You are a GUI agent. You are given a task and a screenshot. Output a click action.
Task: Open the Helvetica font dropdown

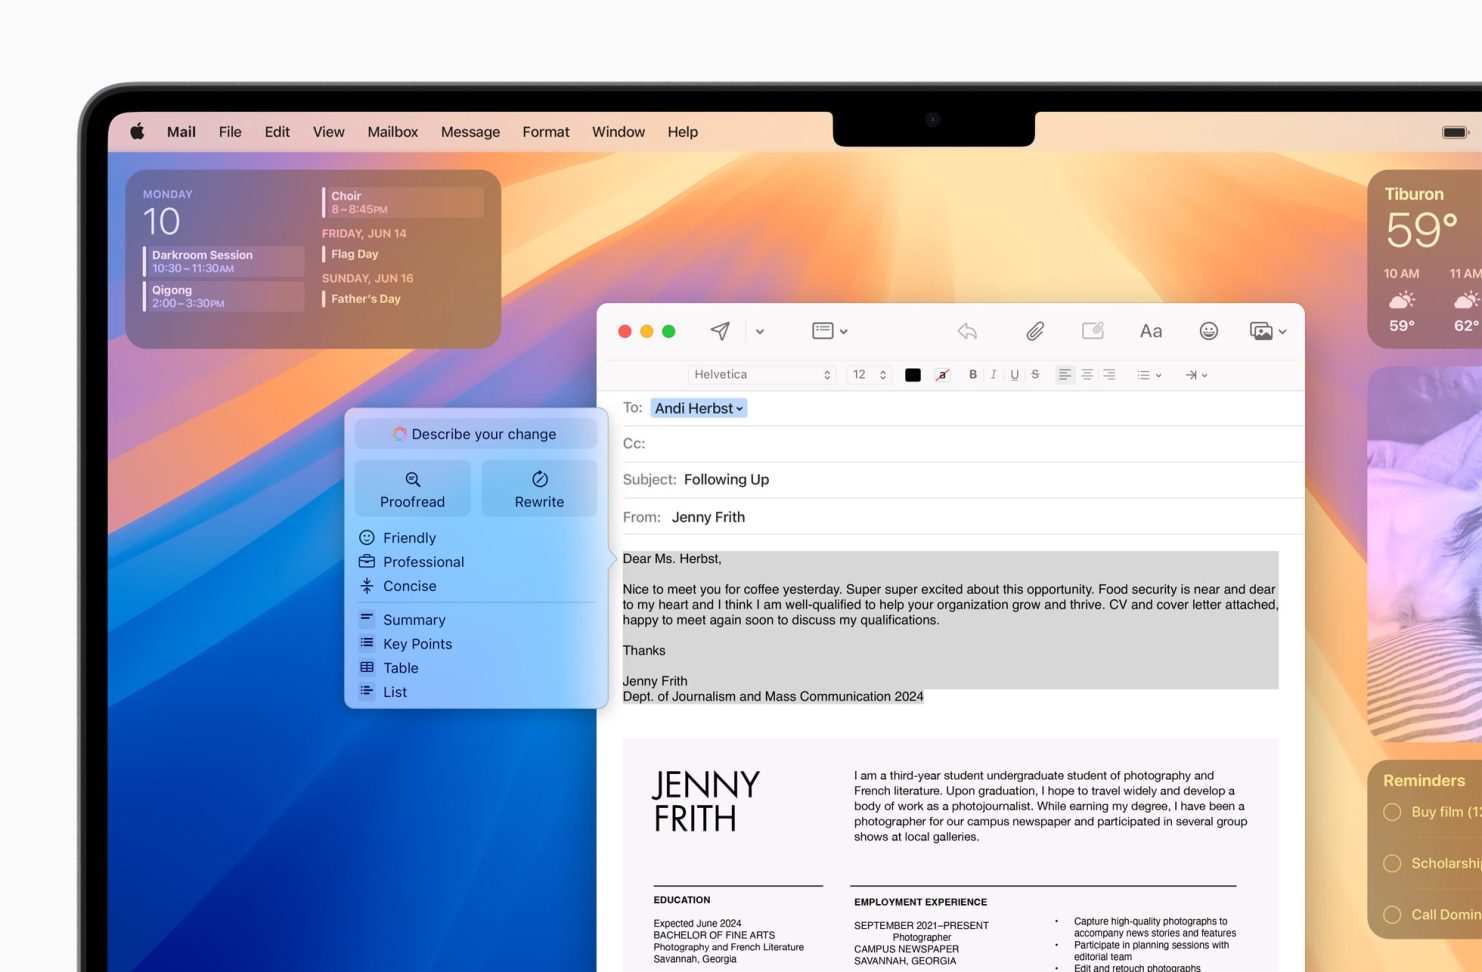pos(762,375)
